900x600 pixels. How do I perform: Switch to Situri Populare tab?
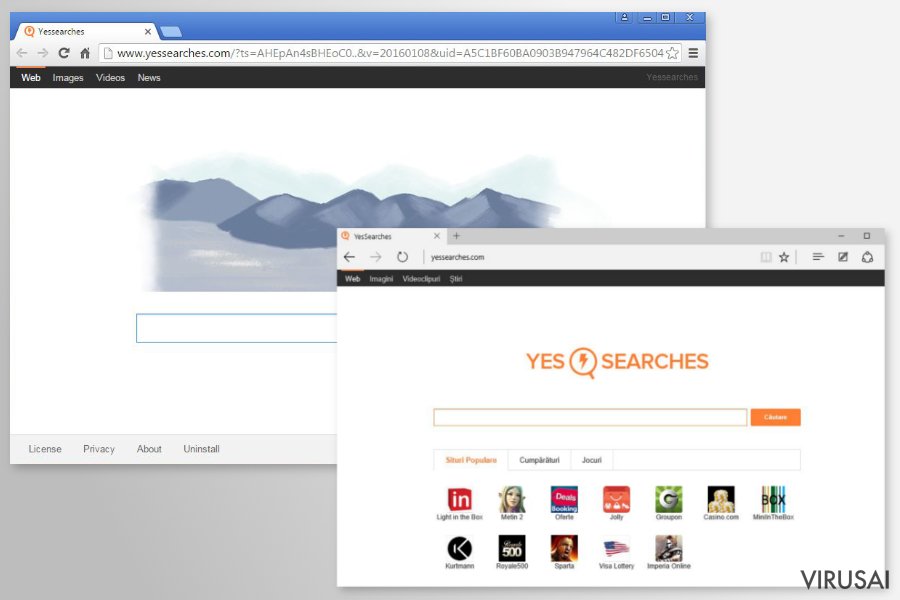click(471, 460)
